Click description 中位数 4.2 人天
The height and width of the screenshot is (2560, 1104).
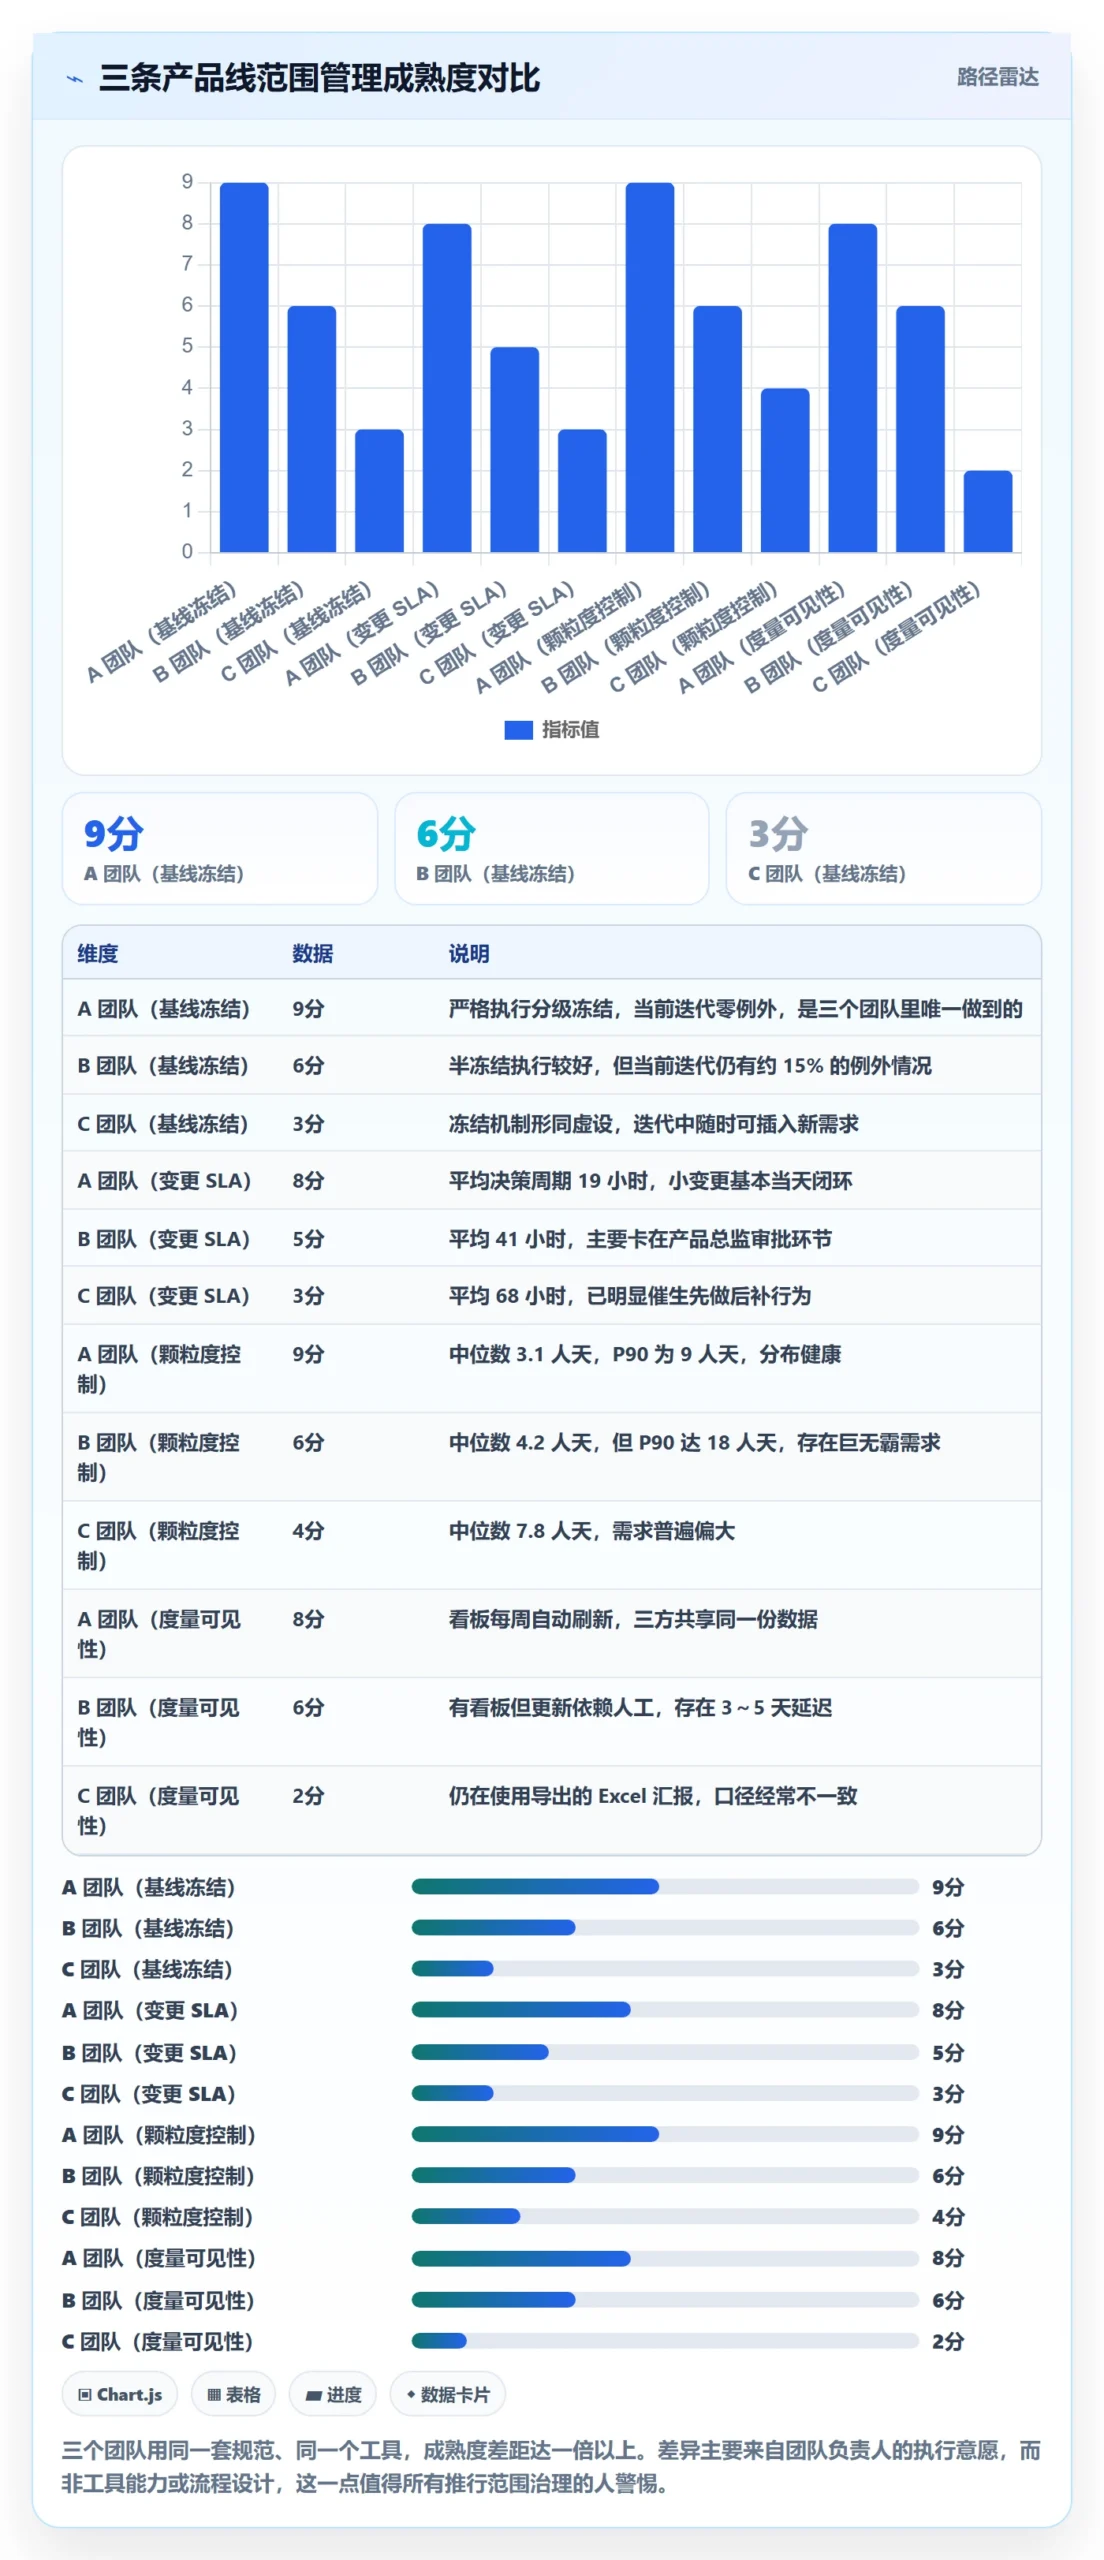pyautogui.click(x=695, y=1442)
